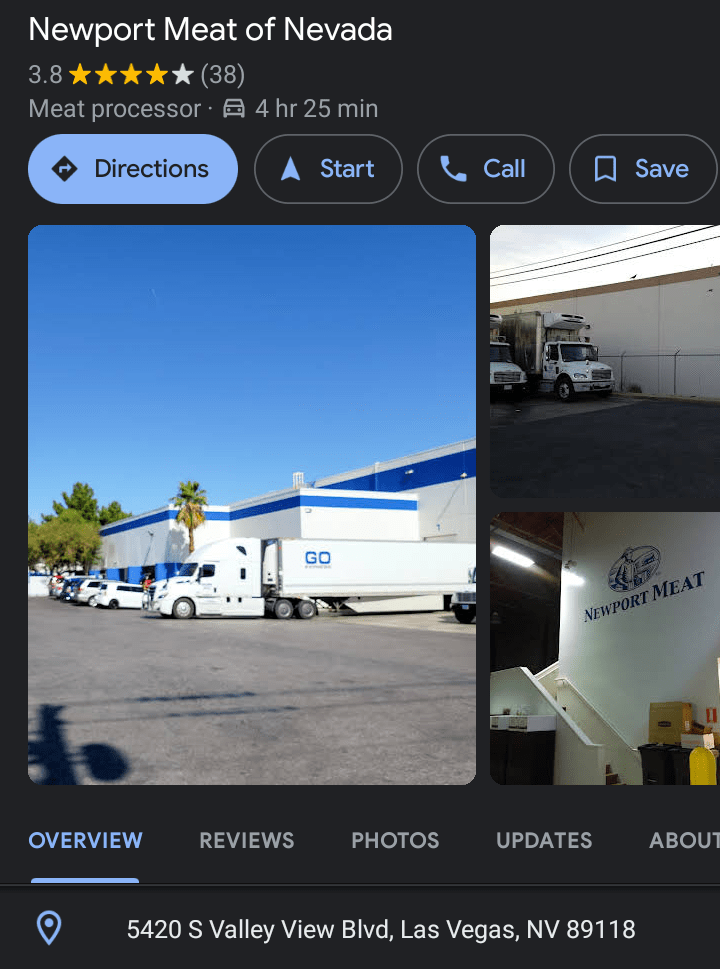This screenshot has height=969, width=720.
Task: Switch to the Reviews tab
Action: (x=247, y=840)
